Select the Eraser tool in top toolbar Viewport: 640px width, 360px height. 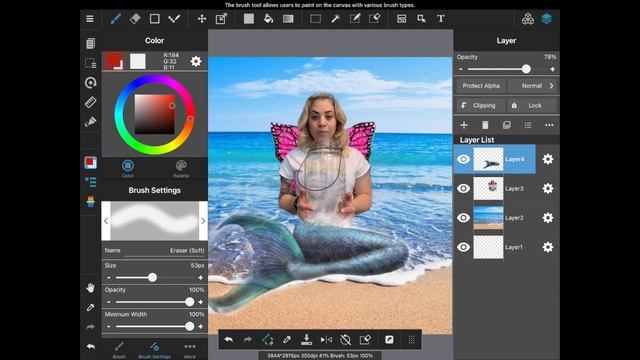pyautogui.click(x=135, y=18)
